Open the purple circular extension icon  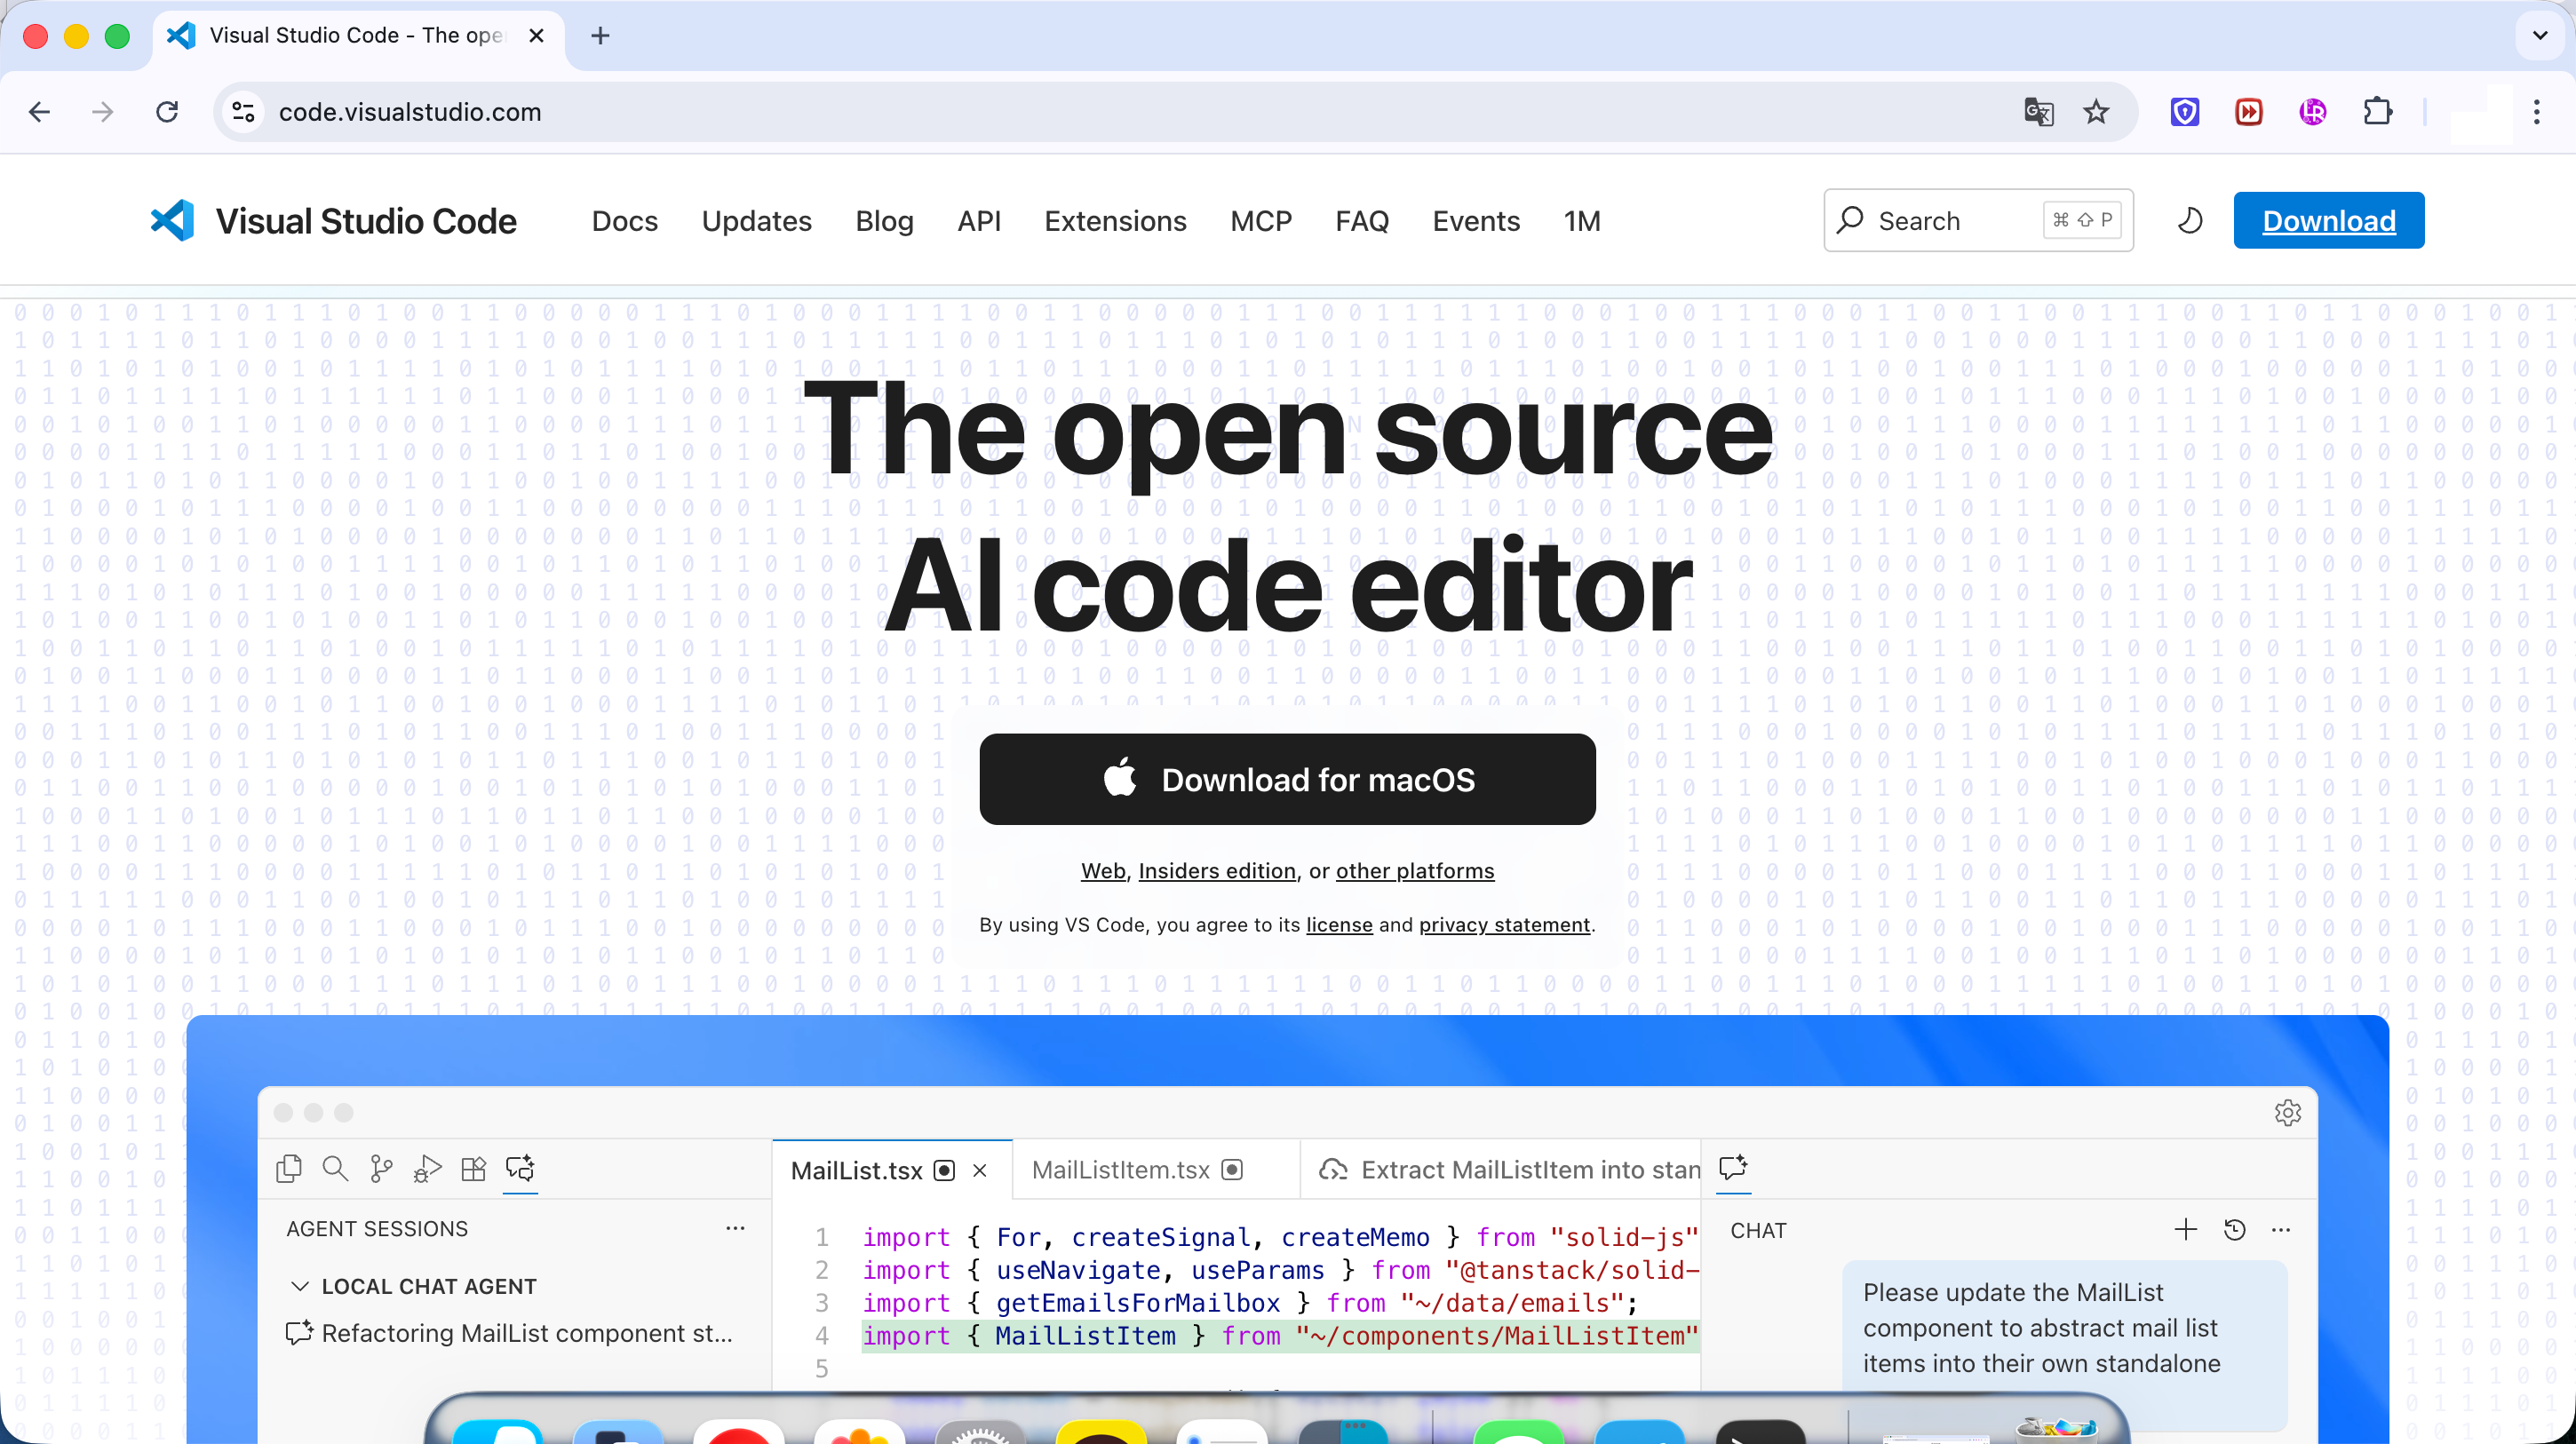click(x=2313, y=112)
